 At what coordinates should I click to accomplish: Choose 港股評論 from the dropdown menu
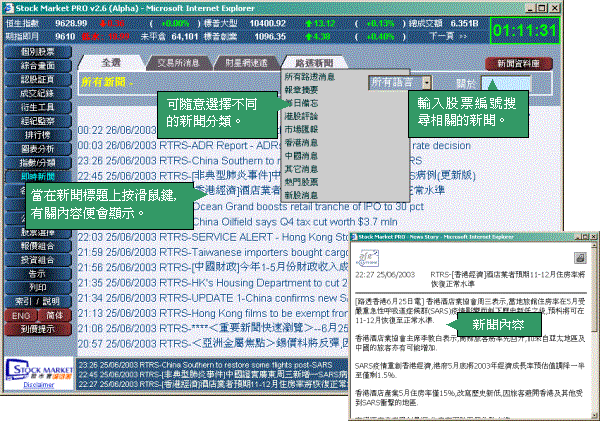coord(301,116)
